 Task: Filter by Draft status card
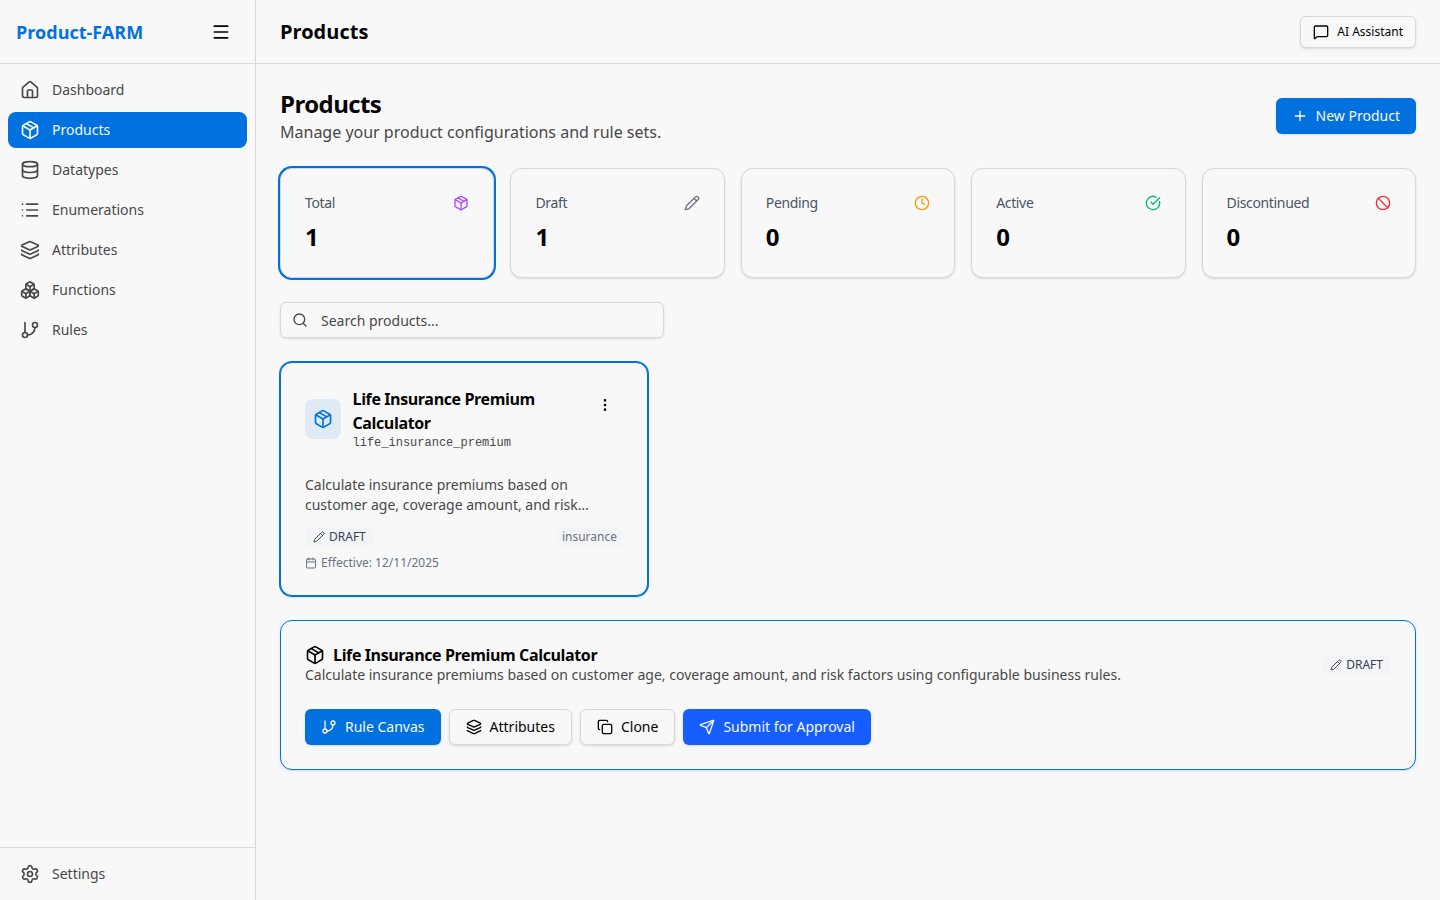click(x=617, y=223)
